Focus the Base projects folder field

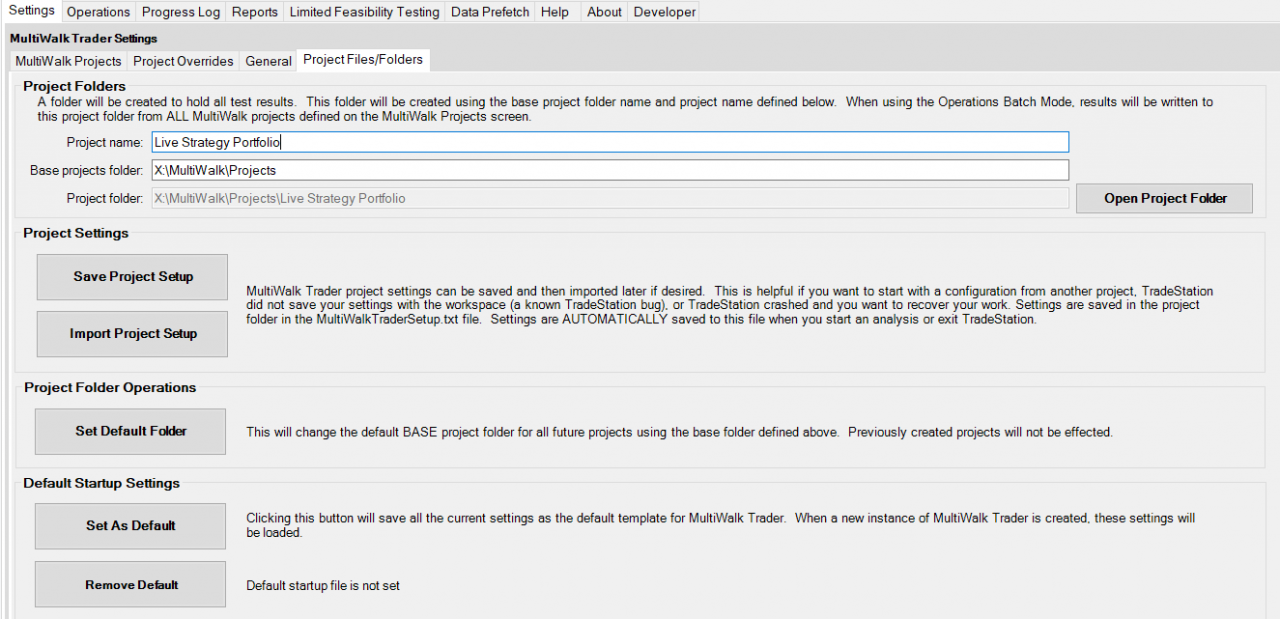pyautogui.click(x=609, y=170)
